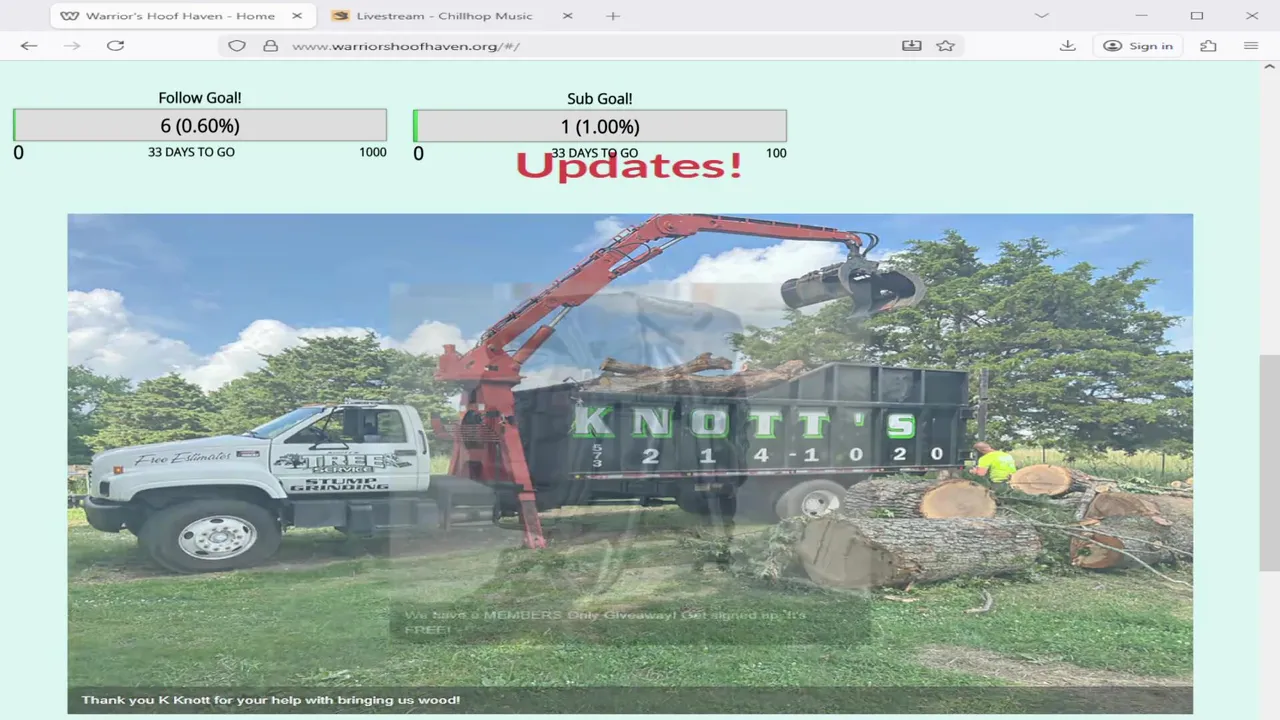This screenshot has width=1280, height=720.
Task: Reload the Warrior's Hoof Haven page
Action: 116,46
